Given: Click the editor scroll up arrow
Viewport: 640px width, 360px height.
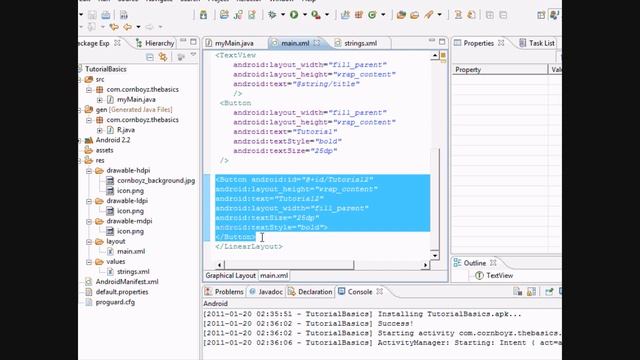Looking at the screenshot, I should (x=435, y=56).
